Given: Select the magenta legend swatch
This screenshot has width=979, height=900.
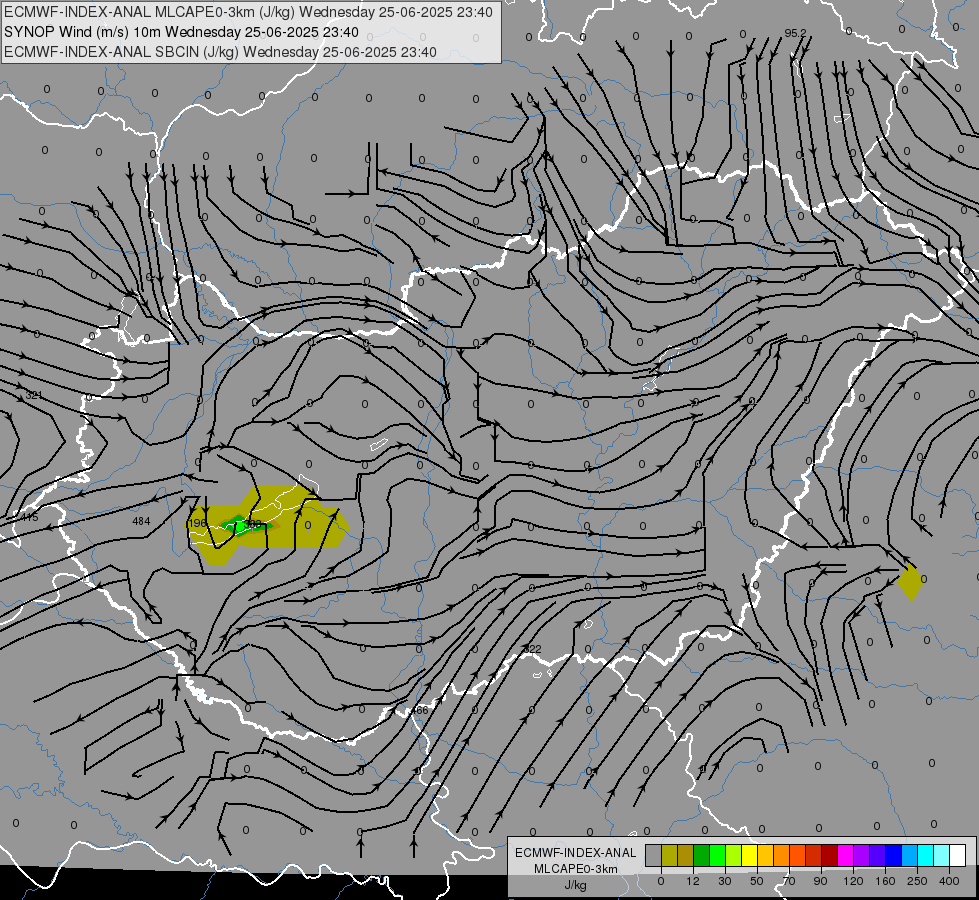Looking at the screenshot, I should (x=845, y=855).
